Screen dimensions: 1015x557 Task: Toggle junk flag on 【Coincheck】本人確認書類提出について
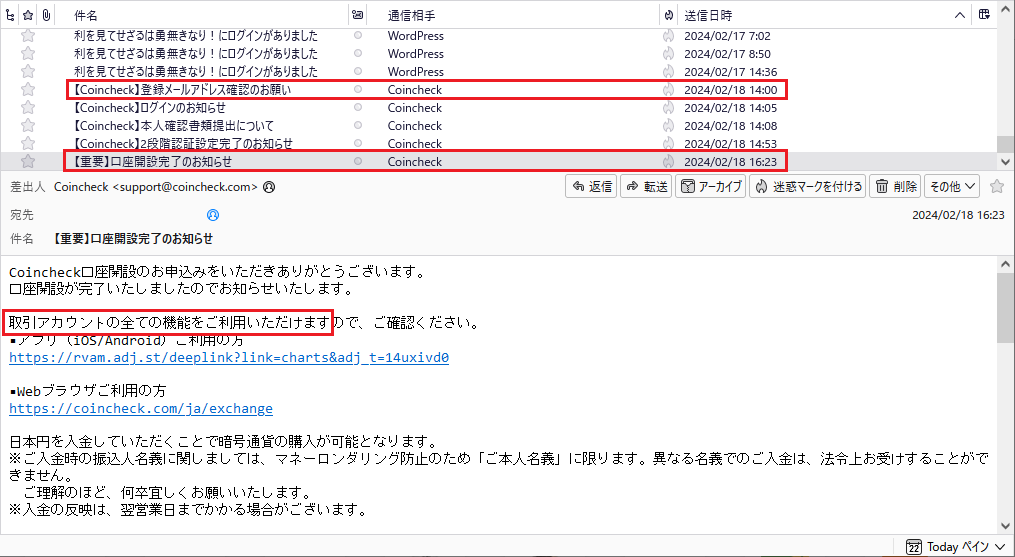pyautogui.click(x=668, y=126)
